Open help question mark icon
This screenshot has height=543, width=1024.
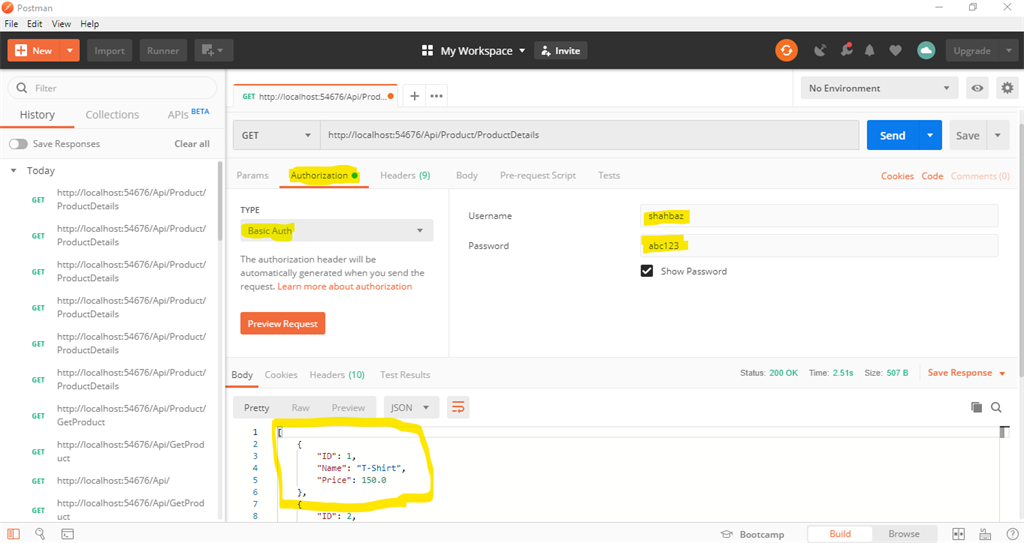(1012, 534)
